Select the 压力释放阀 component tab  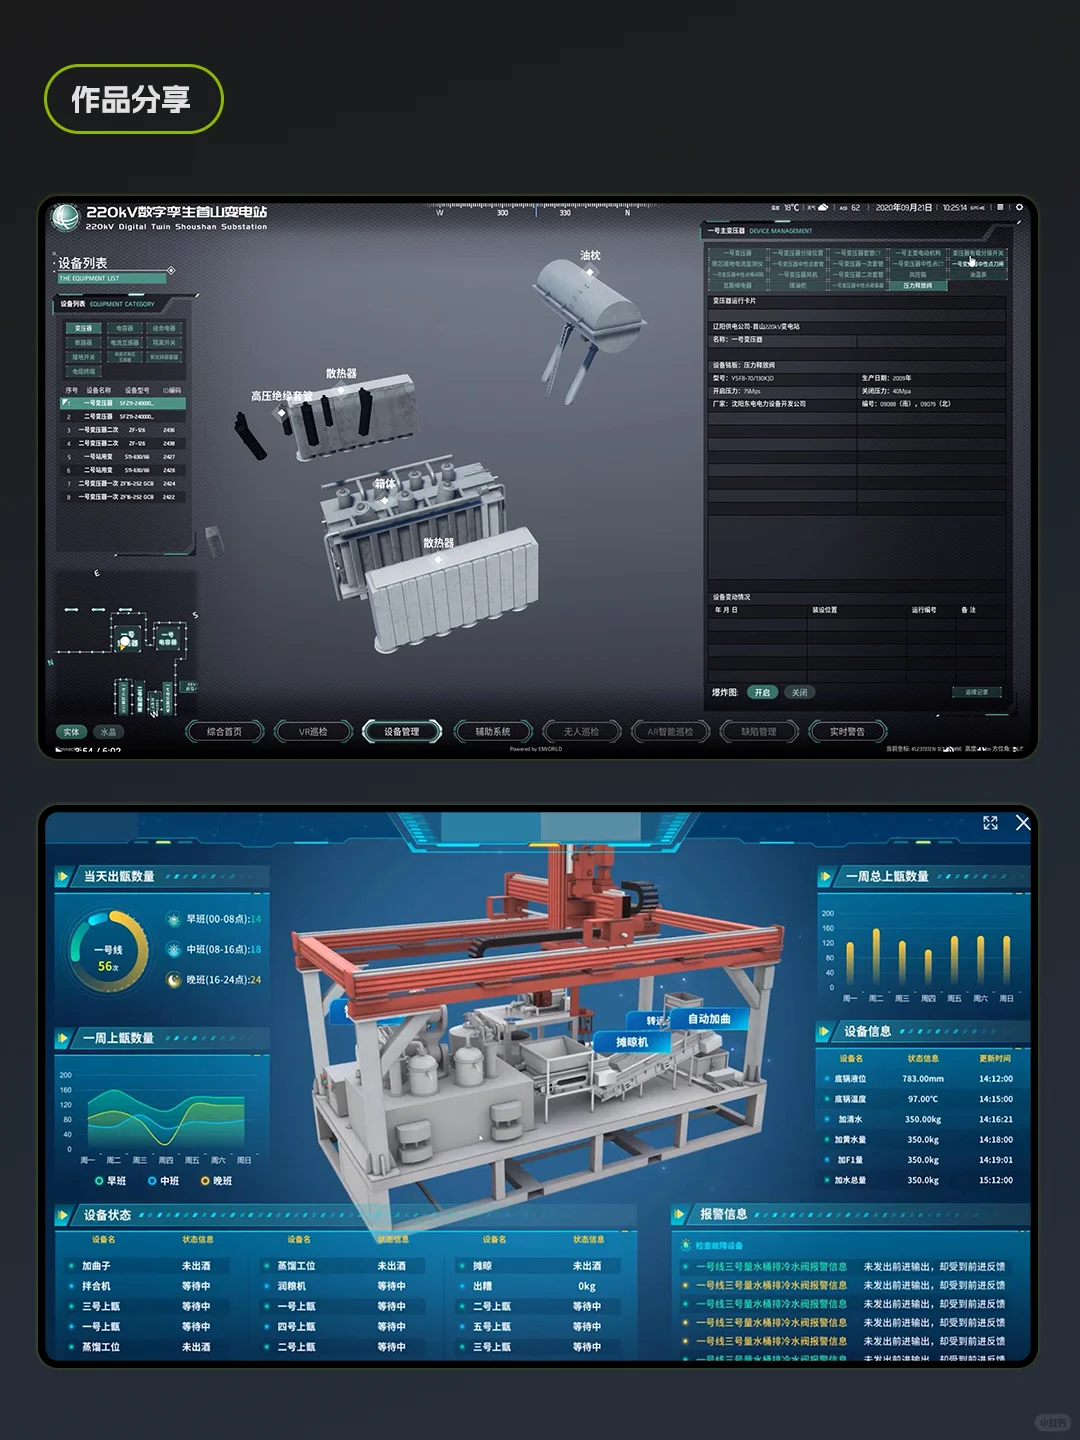click(x=917, y=286)
